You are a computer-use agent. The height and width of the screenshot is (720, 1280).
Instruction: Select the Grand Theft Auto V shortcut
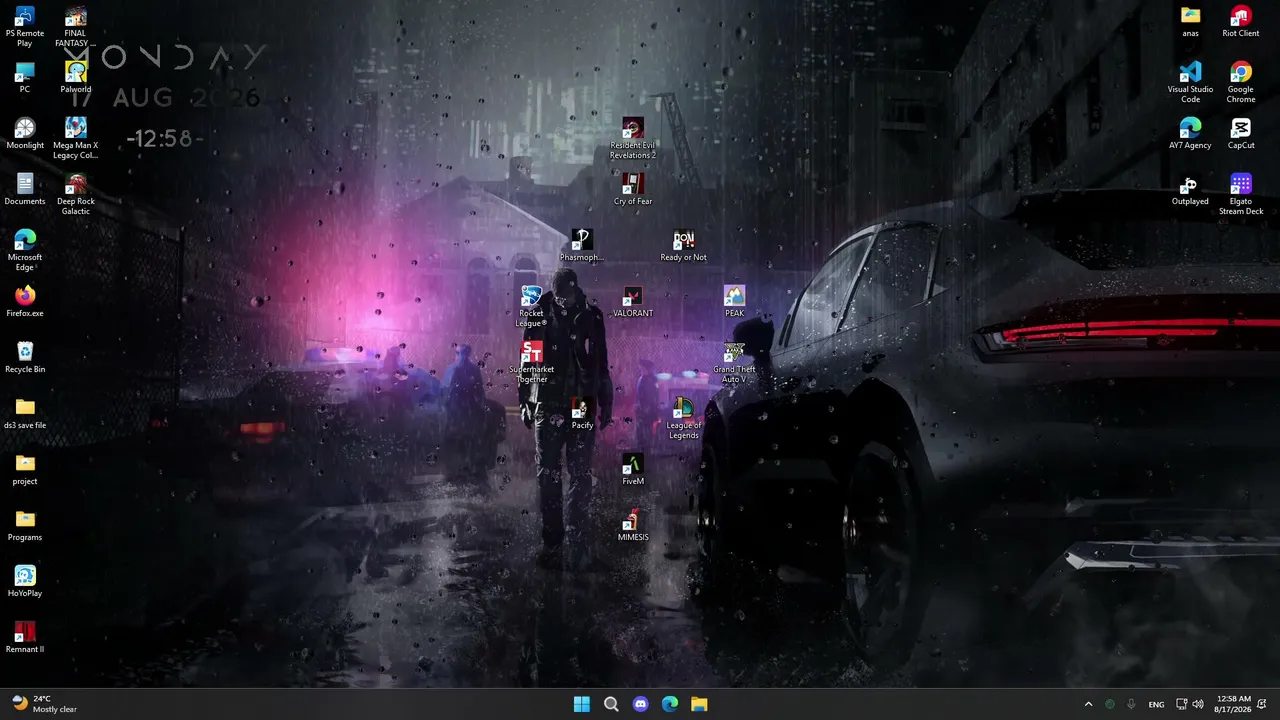tap(735, 363)
